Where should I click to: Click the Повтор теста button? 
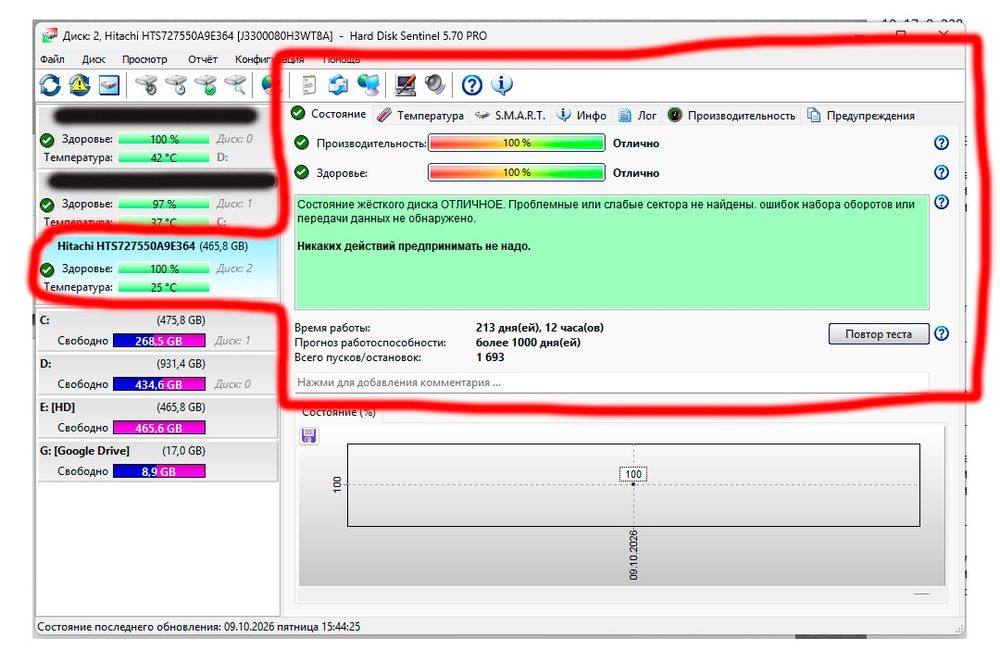(x=879, y=334)
